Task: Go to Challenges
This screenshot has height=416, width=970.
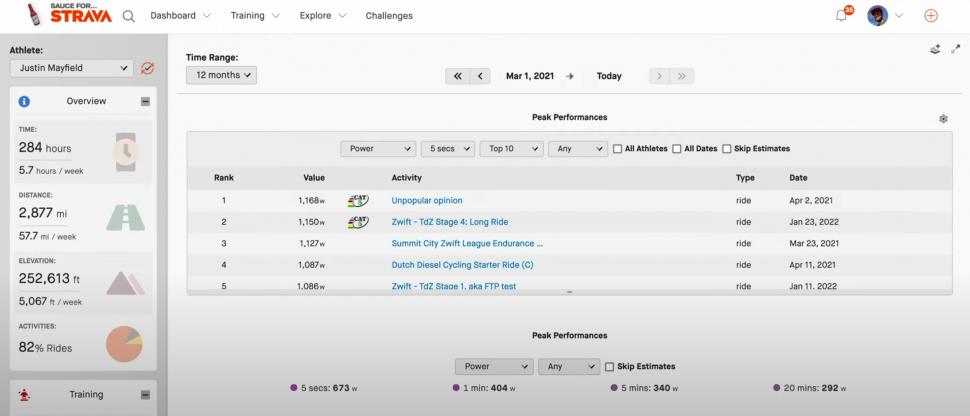Action: [389, 15]
